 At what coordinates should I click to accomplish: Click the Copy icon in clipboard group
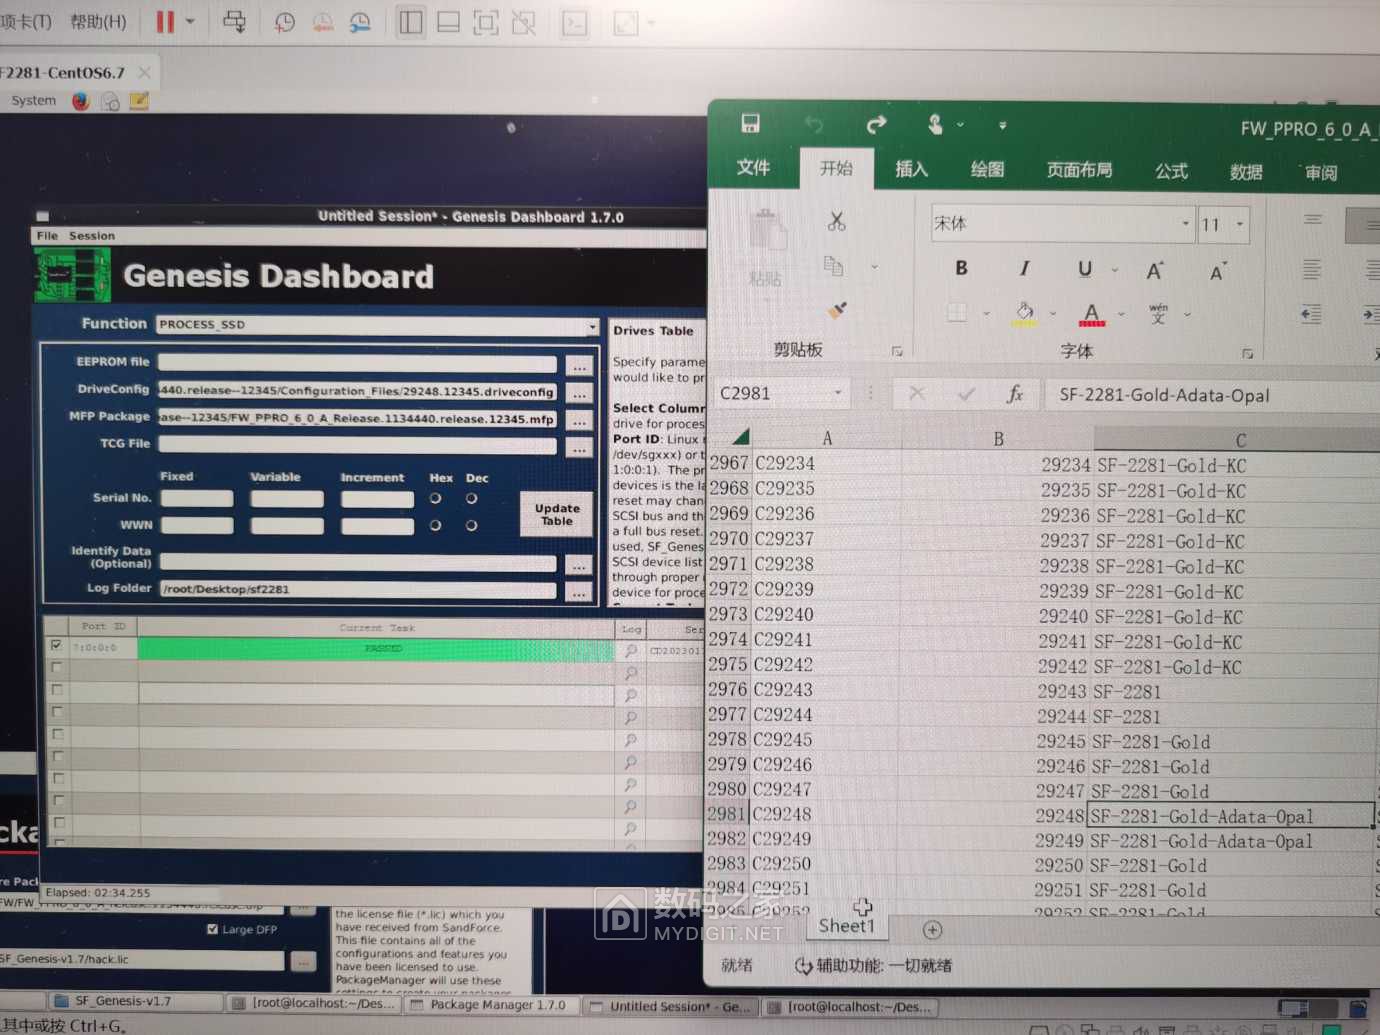[833, 266]
